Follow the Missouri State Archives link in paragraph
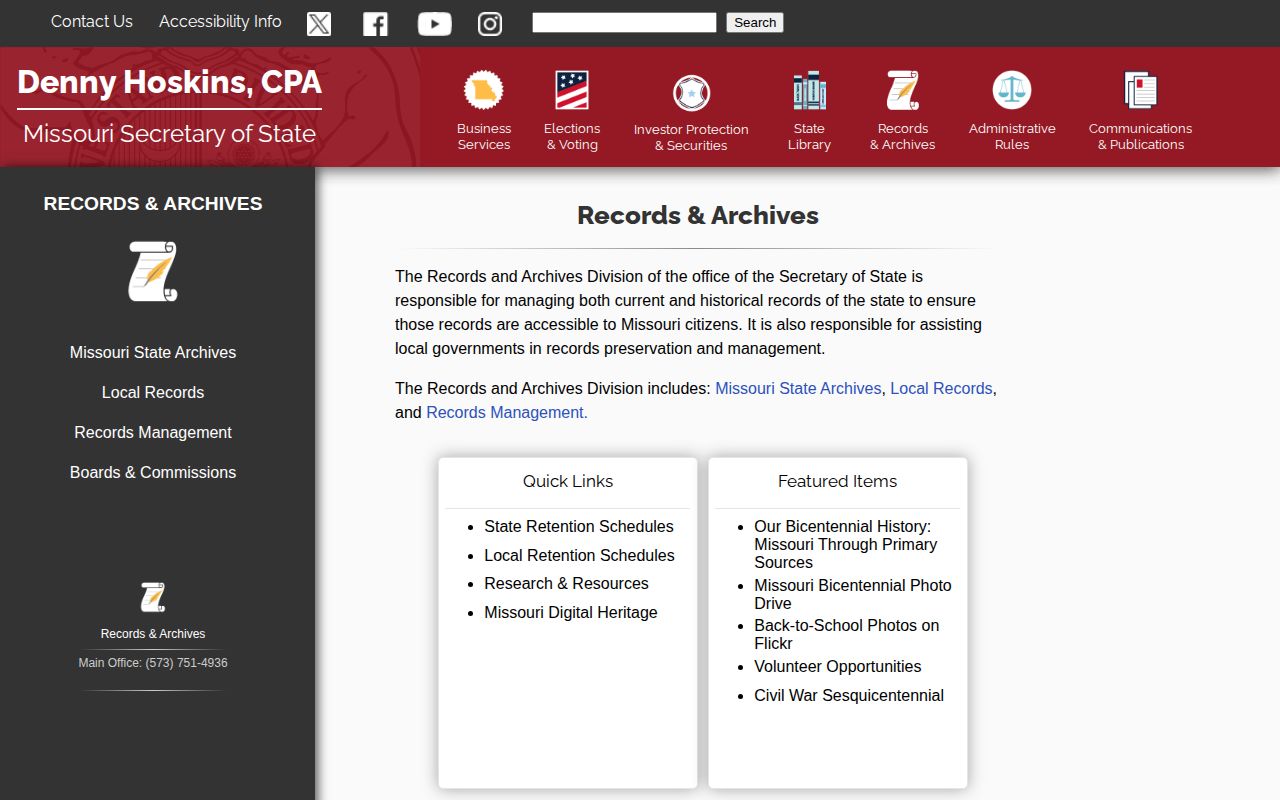 [798, 388]
